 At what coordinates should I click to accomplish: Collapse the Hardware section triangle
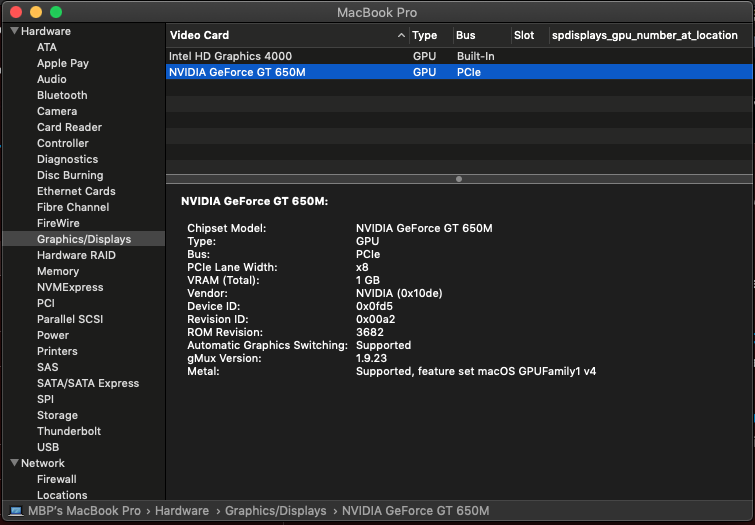coord(14,31)
